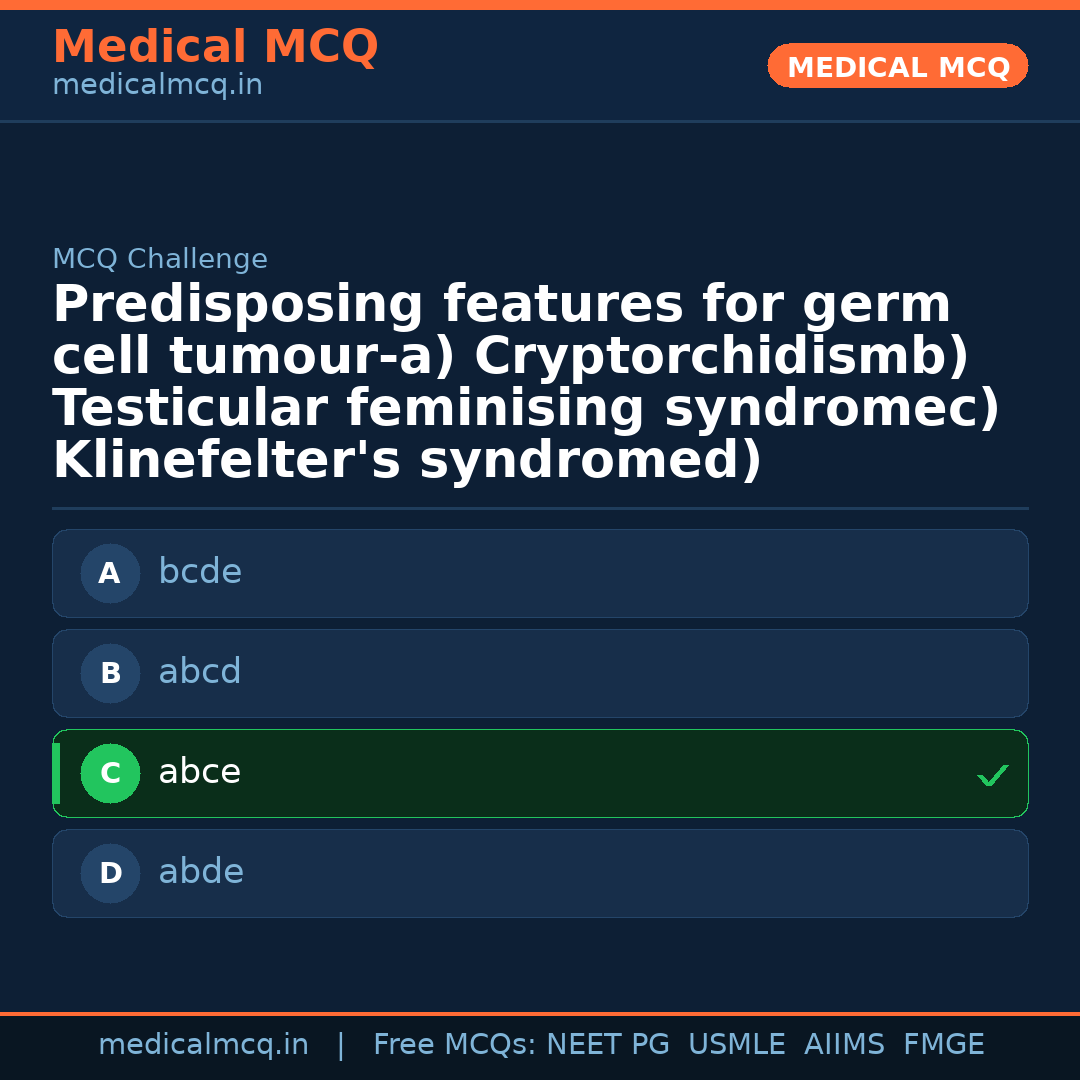Viewport: 1080px width, 1080px height.
Task: Open the Medical MCQ header title
Action: pos(215,47)
